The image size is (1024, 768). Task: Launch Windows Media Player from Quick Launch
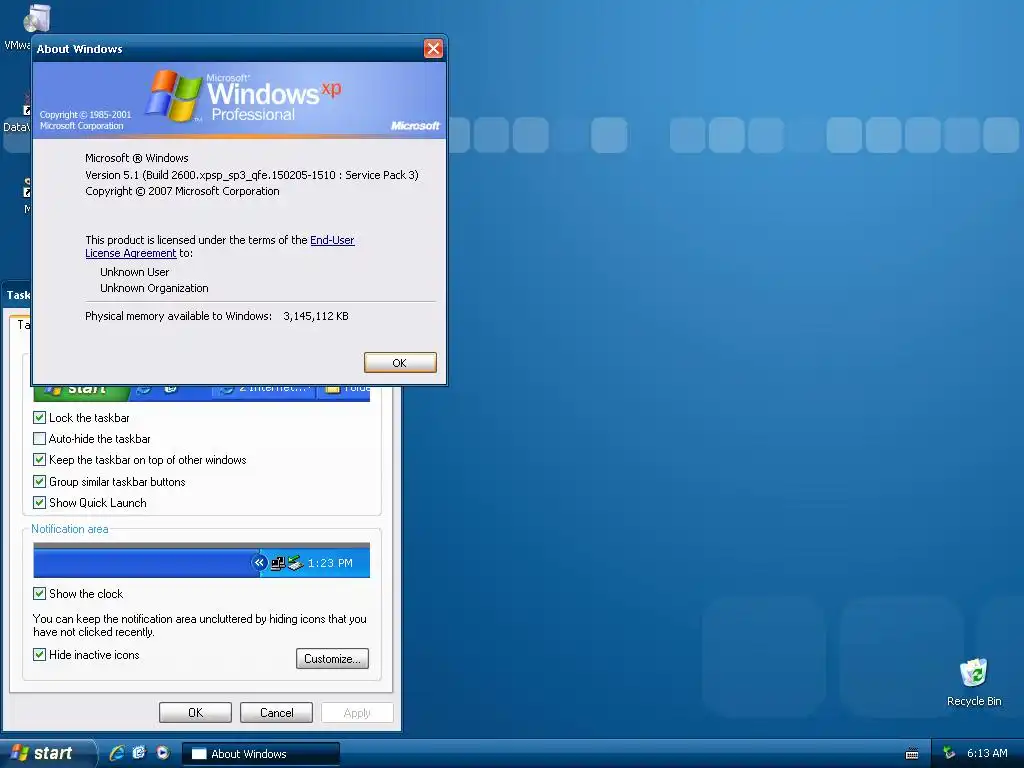click(163, 753)
